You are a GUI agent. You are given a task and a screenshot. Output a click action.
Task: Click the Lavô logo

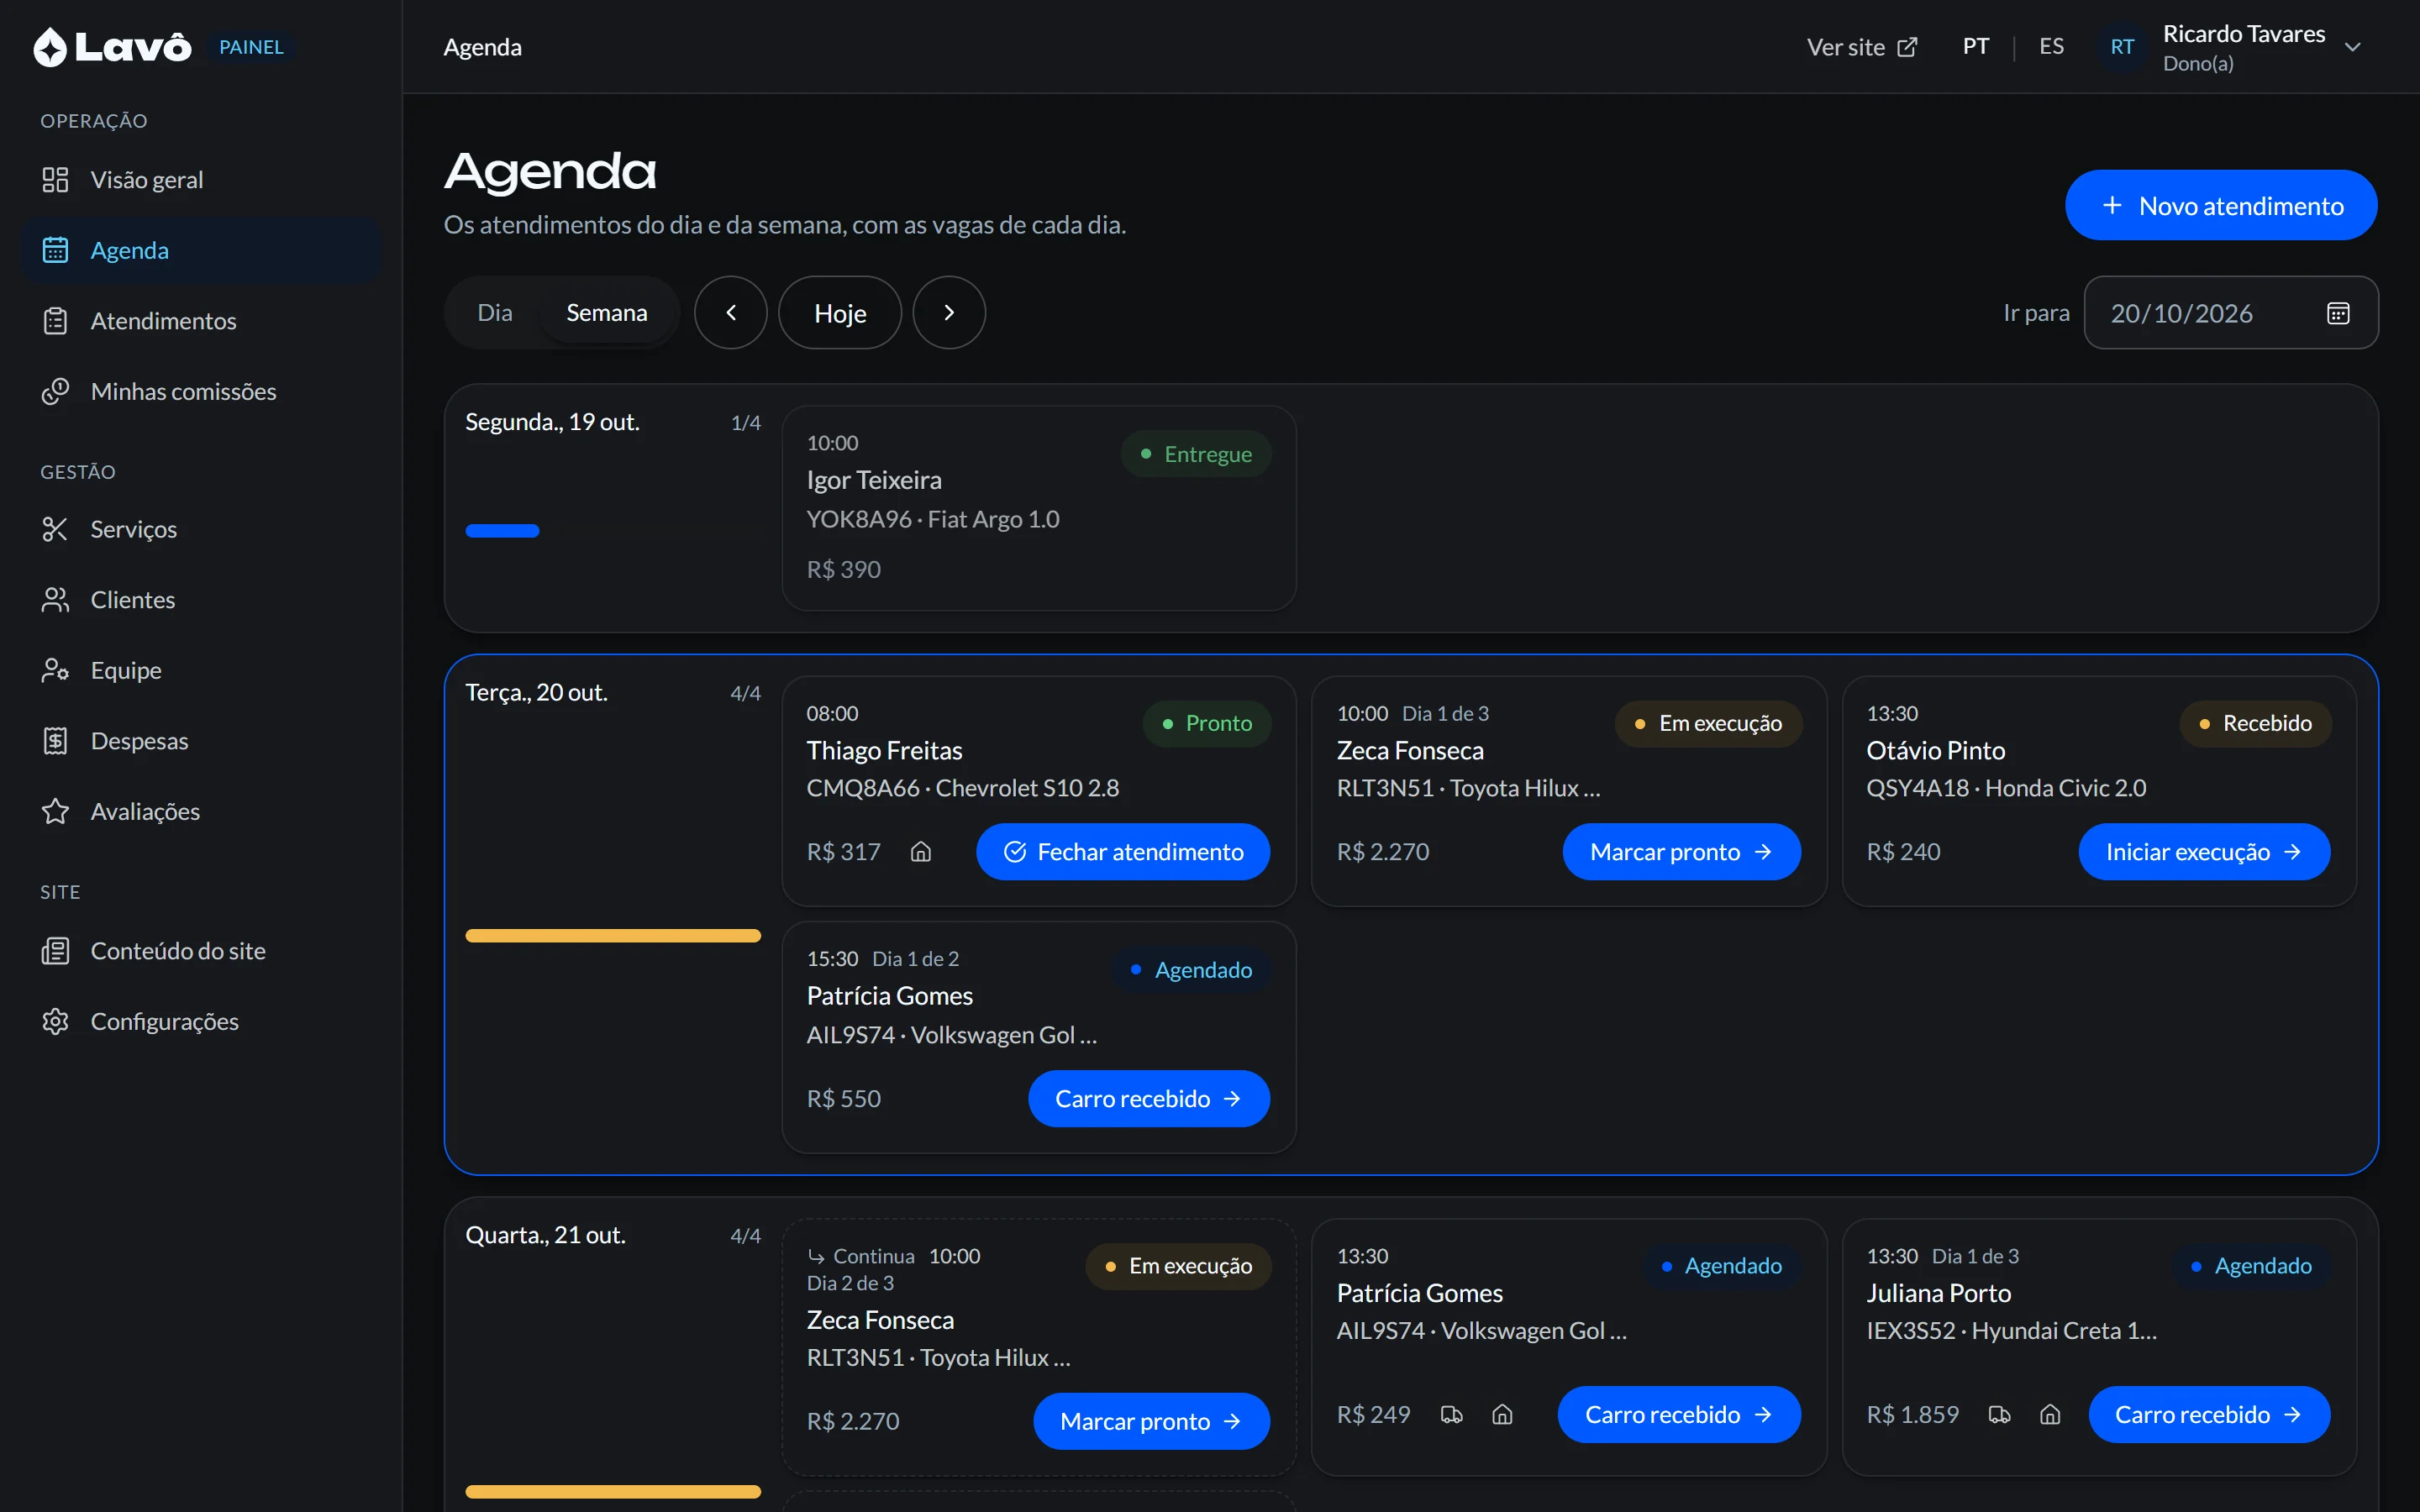click(112, 47)
